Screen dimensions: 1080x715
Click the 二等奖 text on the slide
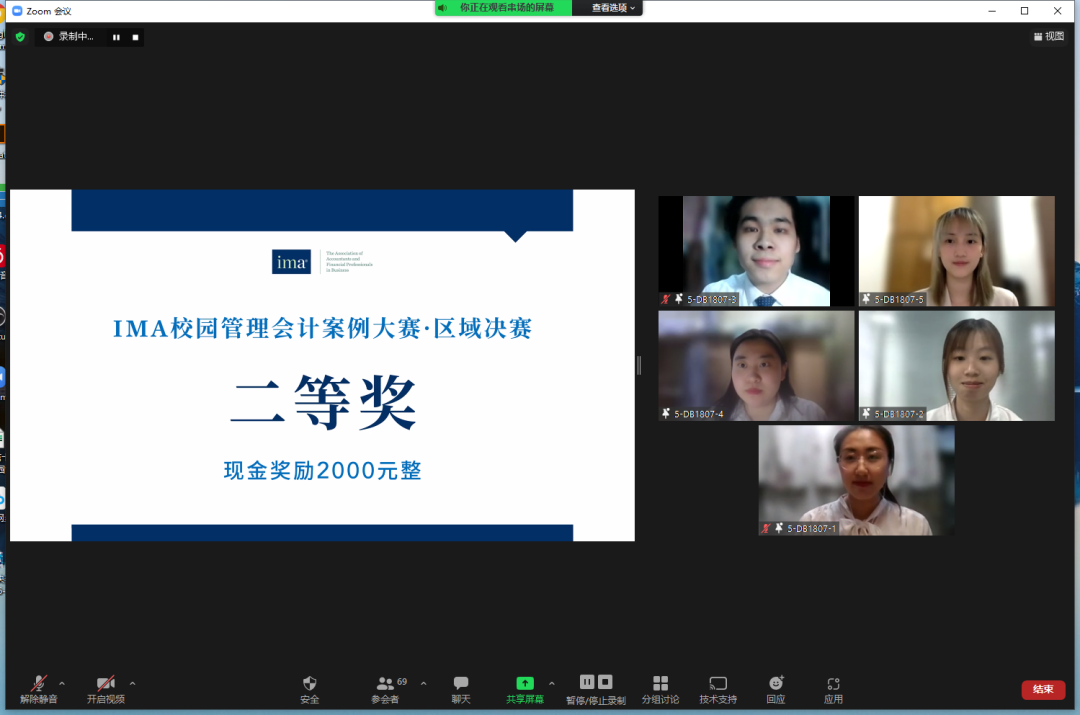(x=323, y=403)
